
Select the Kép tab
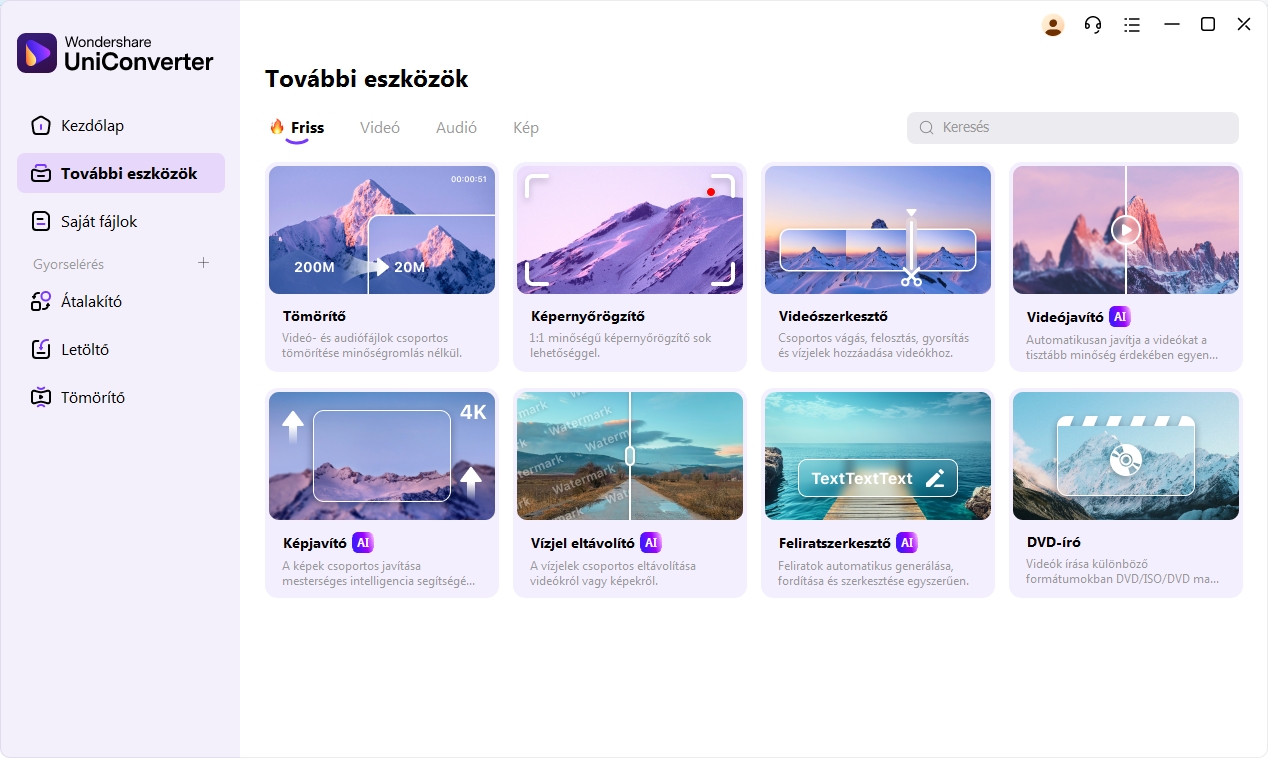click(x=526, y=127)
